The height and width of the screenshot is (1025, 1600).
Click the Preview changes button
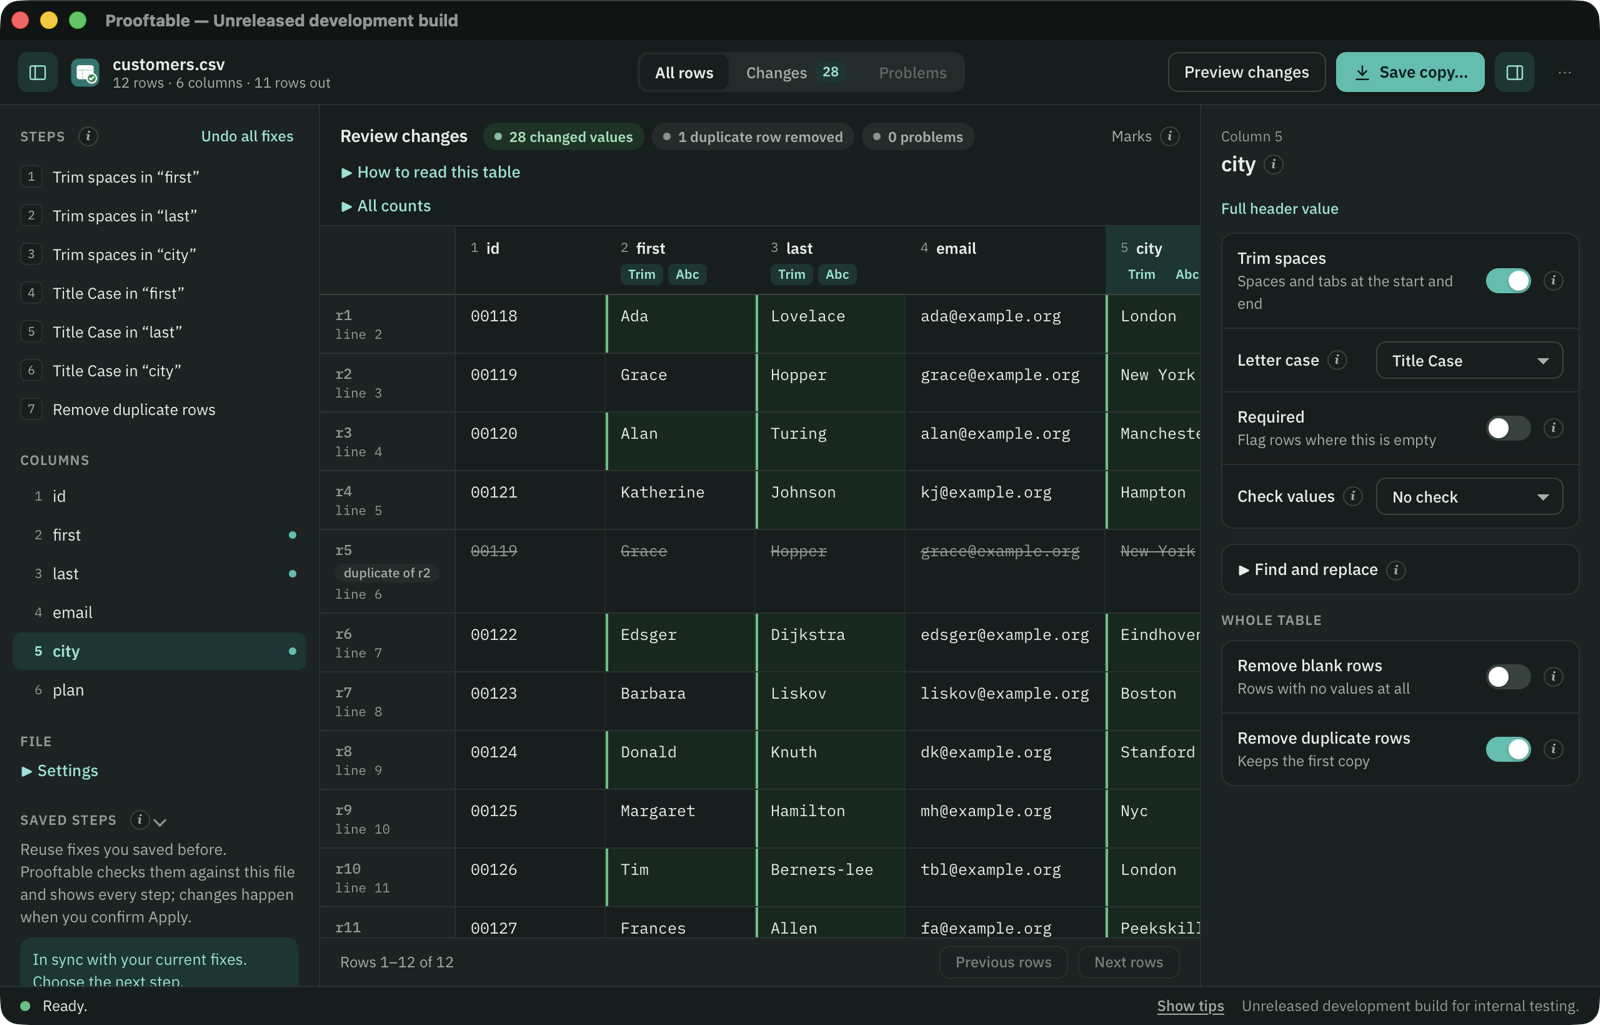(1246, 72)
